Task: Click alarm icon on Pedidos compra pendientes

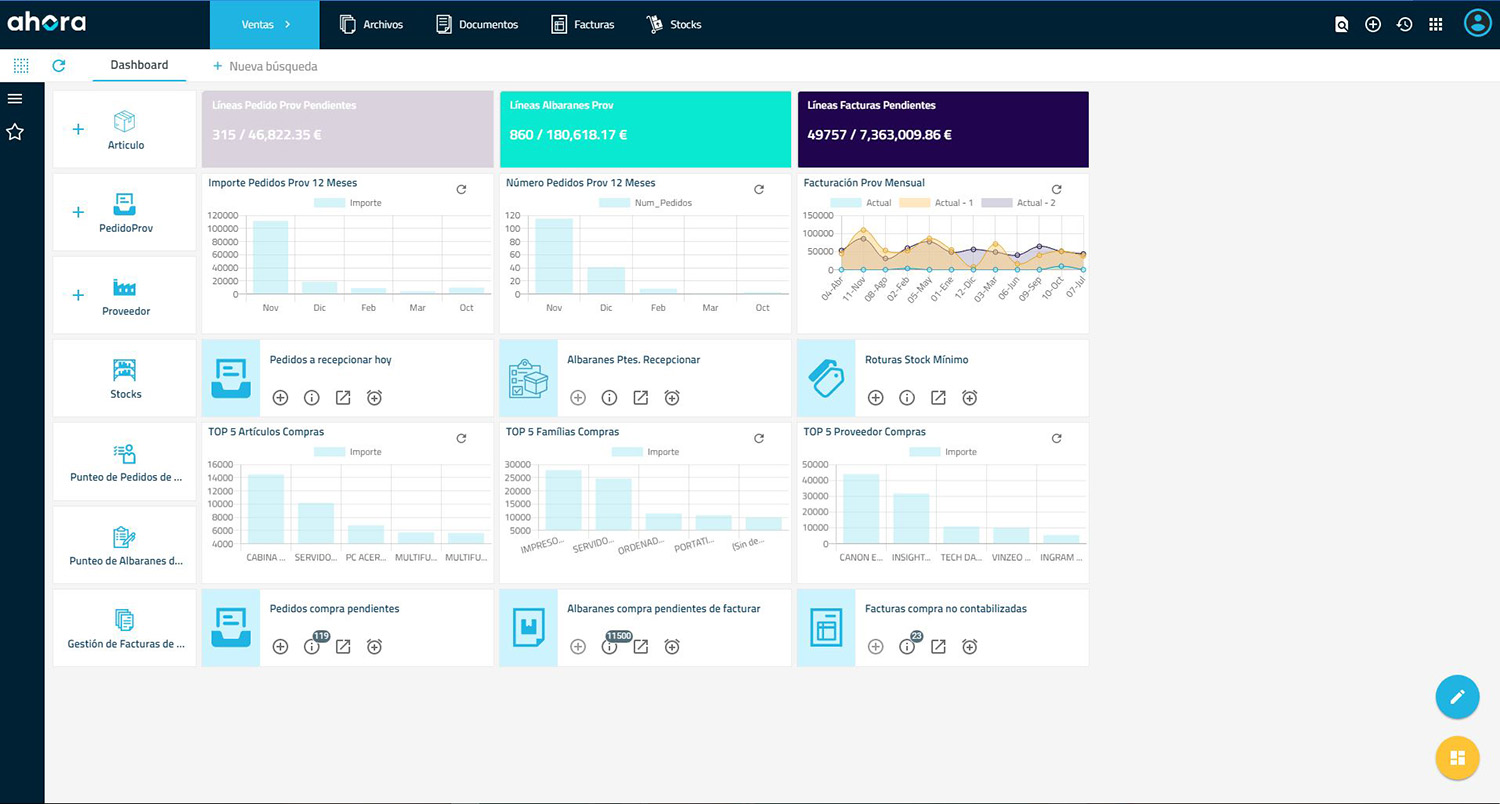Action: [x=374, y=647]
